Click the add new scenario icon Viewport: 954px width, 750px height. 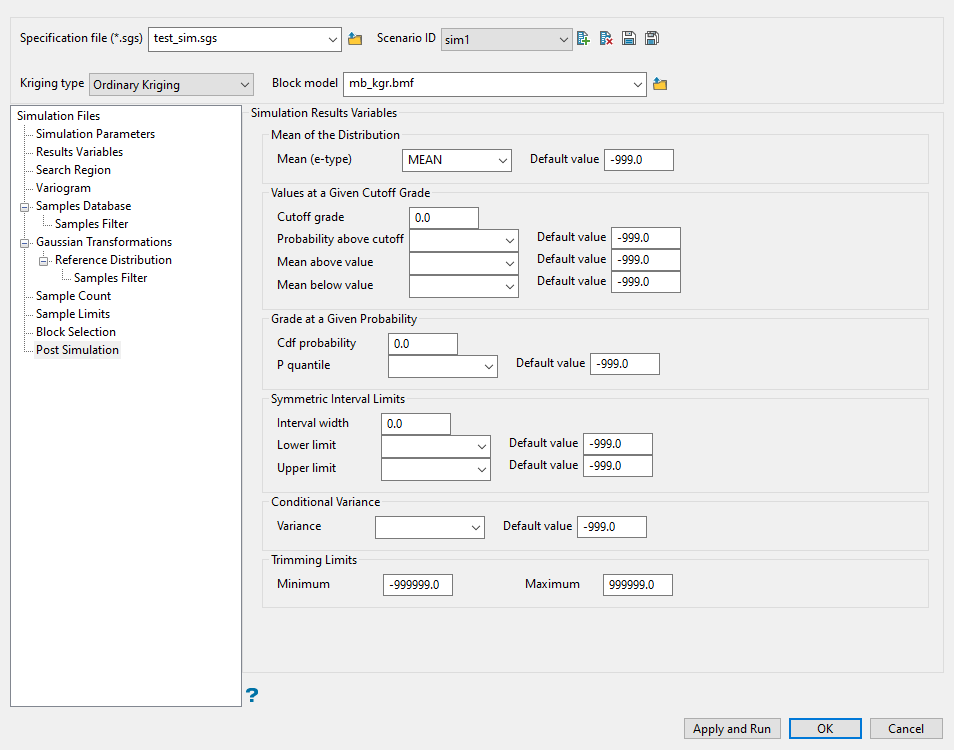(584, 39)
